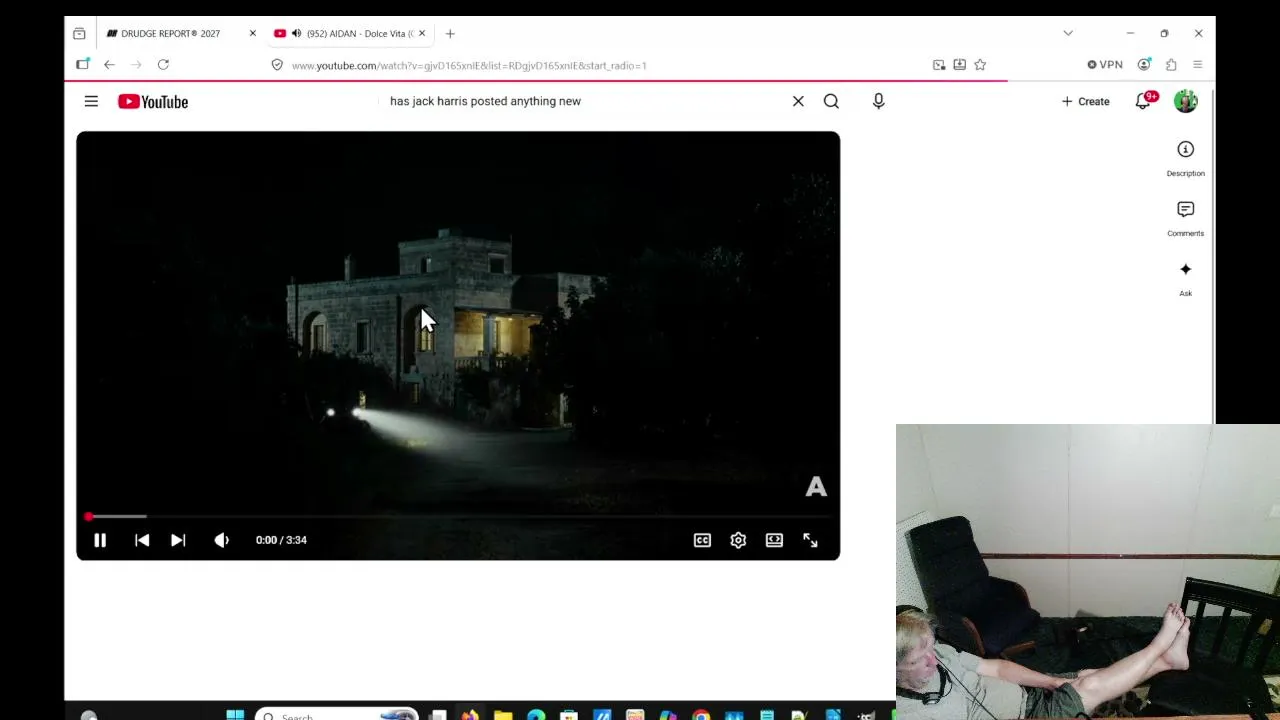Close the AIDAN - Dolce Vita tab

tap(422, 33)
